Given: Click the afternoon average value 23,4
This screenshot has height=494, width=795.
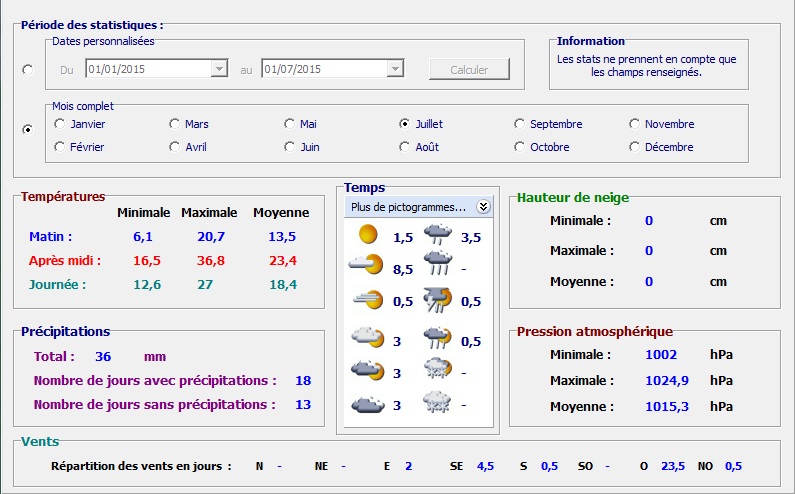Looking at the screenshot, I should (283, 261).
